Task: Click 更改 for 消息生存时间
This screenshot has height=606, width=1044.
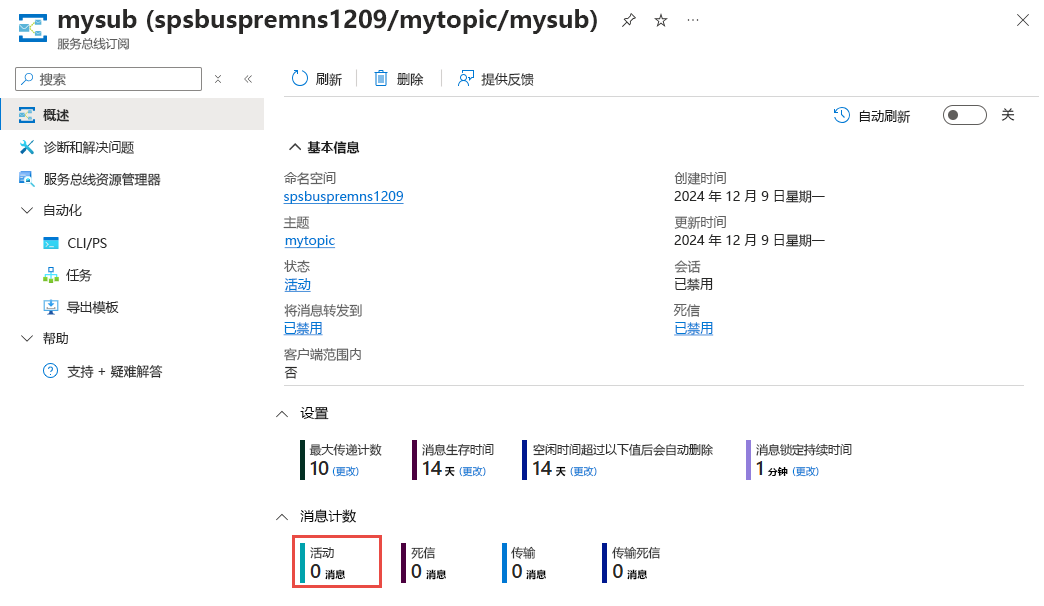Action: [473, 471]
